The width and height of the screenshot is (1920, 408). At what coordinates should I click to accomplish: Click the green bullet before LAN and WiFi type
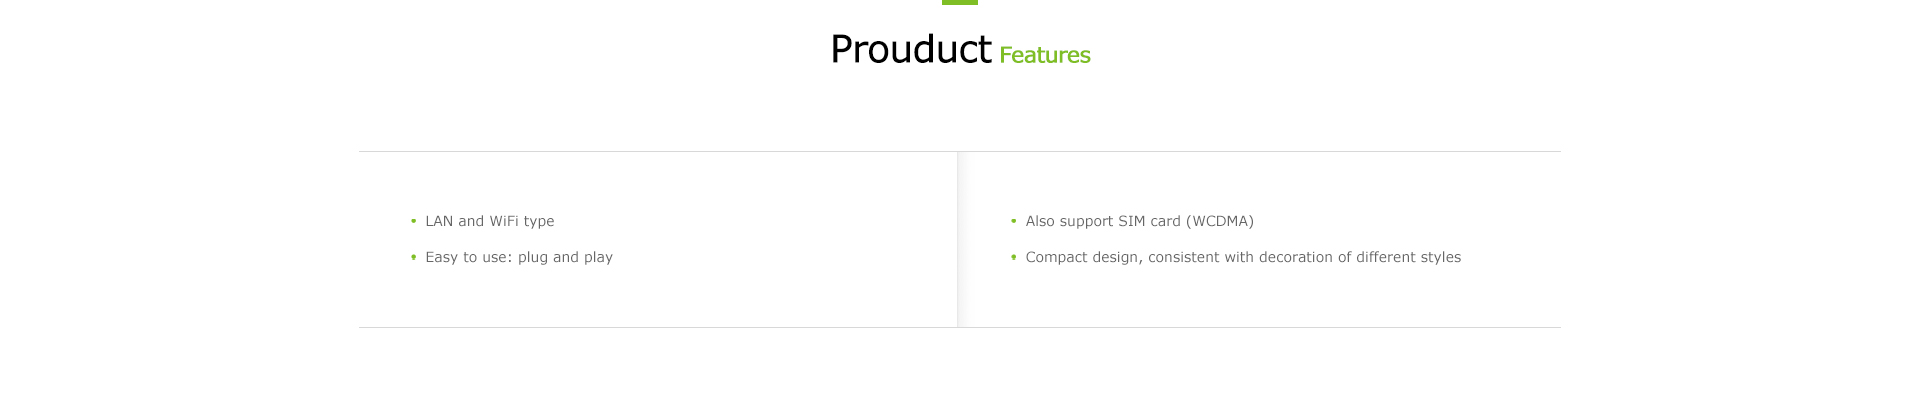(414, 221)
